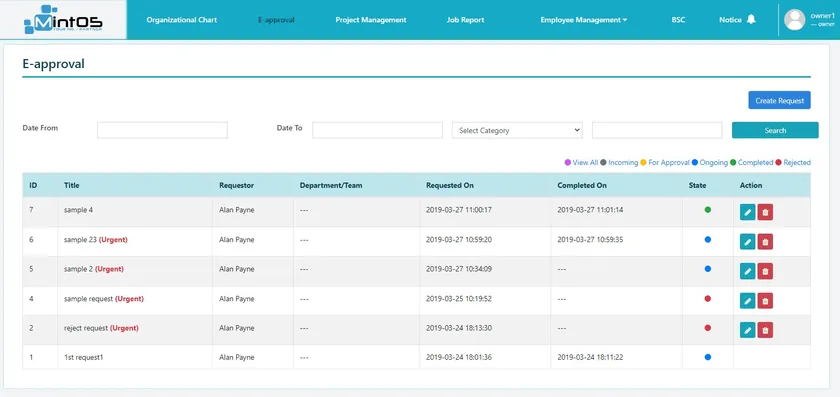Focus the keyword search text field
Image resolution: width=840 pixels, height=397 pixels.
(x=657, y=130)
